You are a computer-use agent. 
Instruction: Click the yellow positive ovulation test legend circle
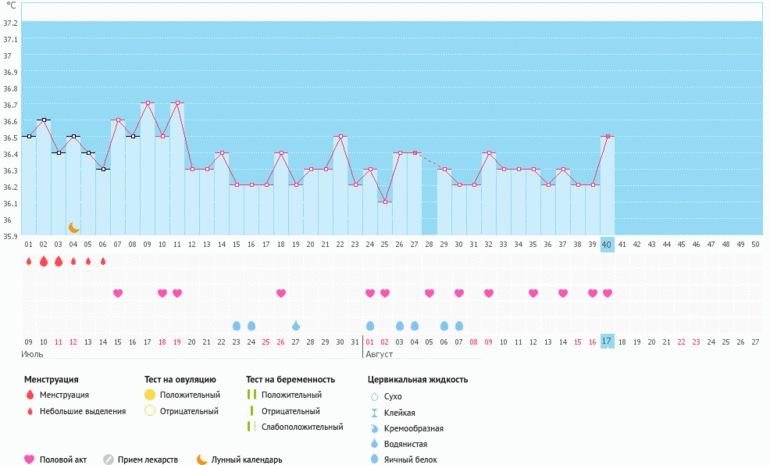[x=150, y=395]
